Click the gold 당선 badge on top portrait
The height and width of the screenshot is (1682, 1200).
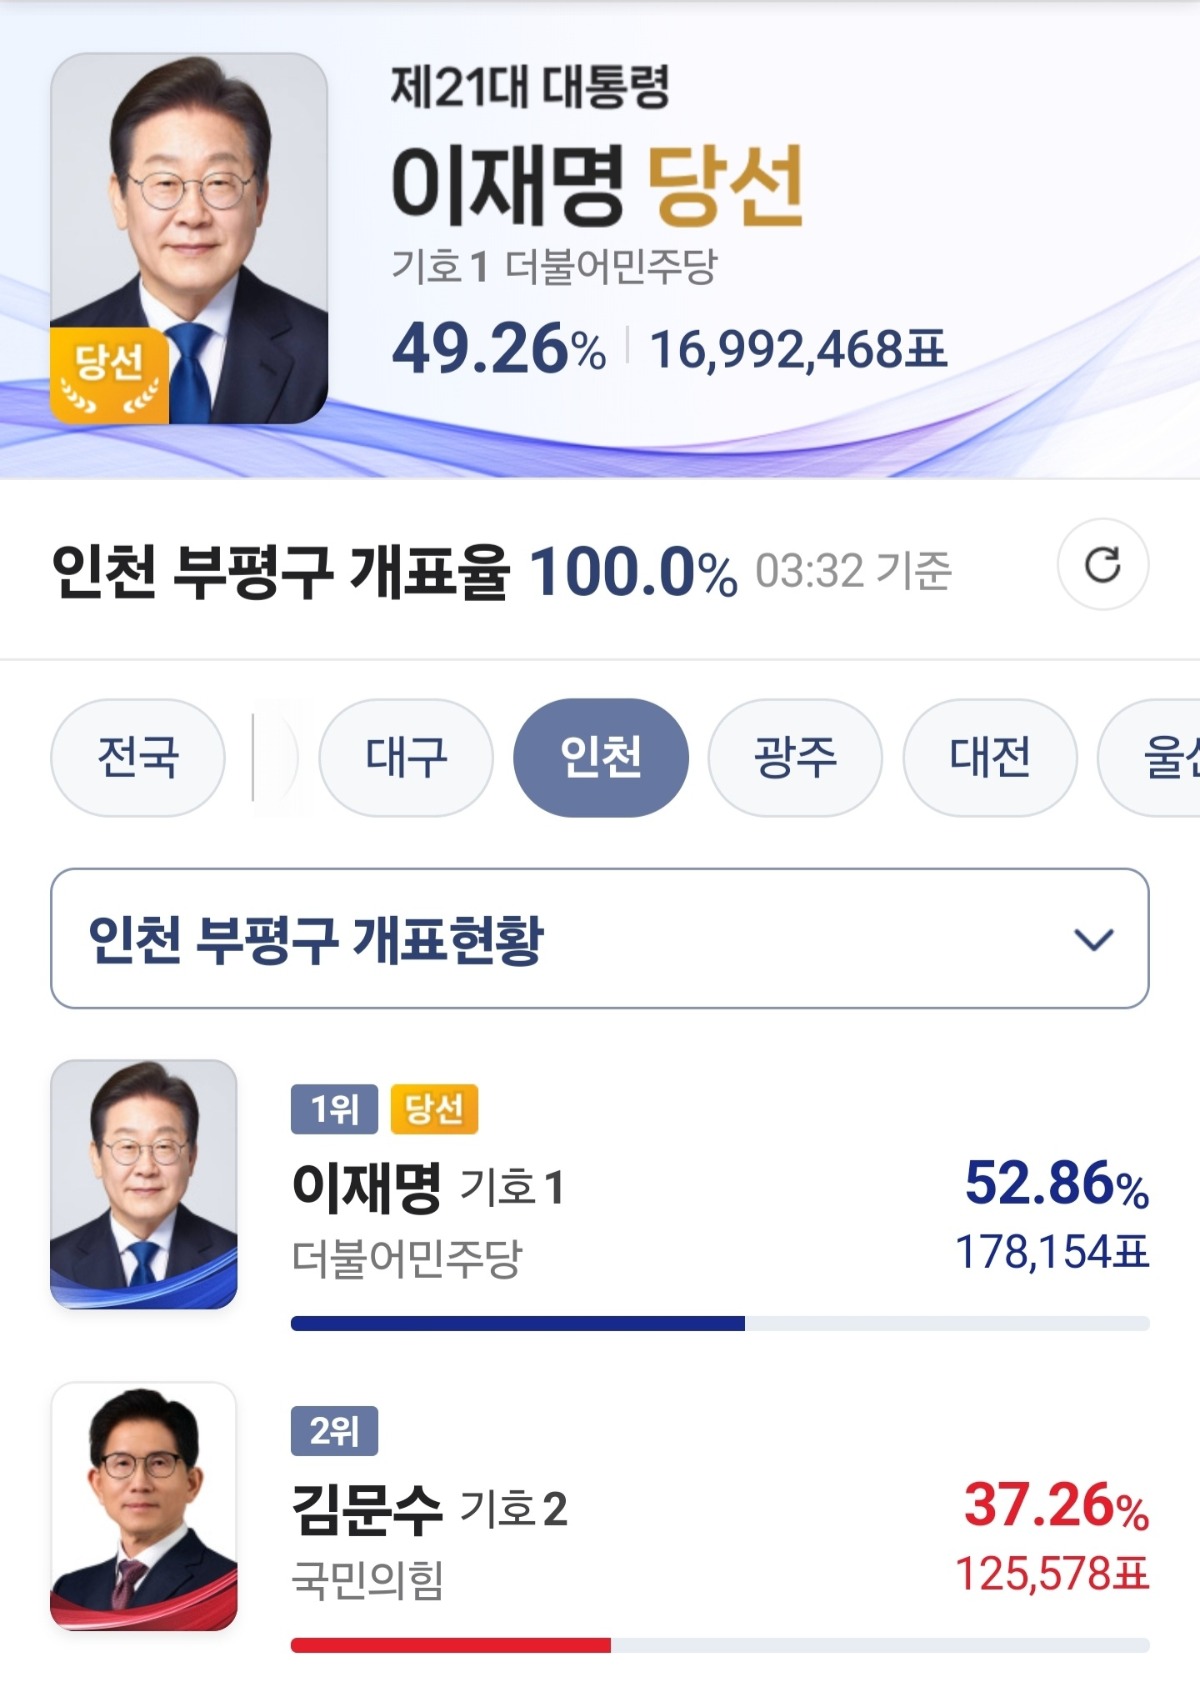(x=109, y=375)
